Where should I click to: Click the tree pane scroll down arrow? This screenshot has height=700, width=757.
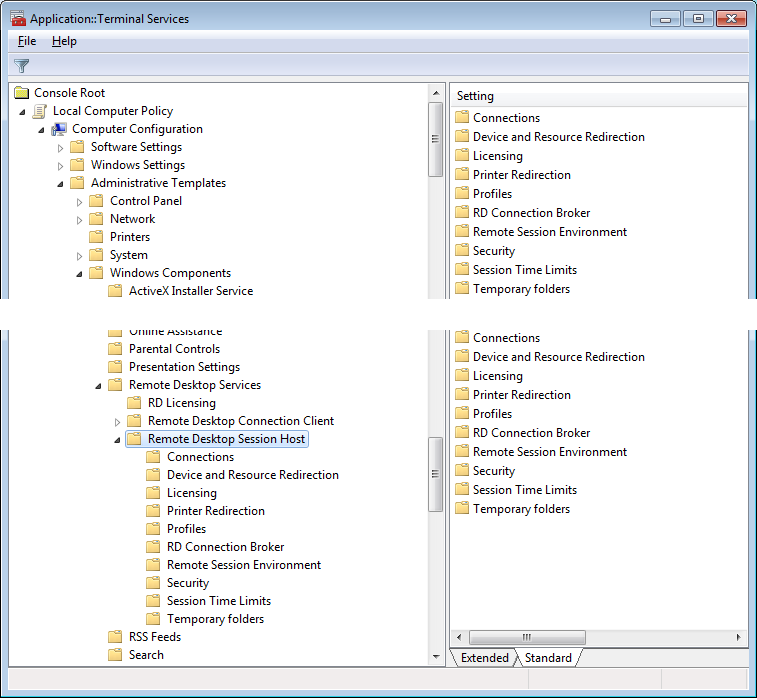coord(435,656)
